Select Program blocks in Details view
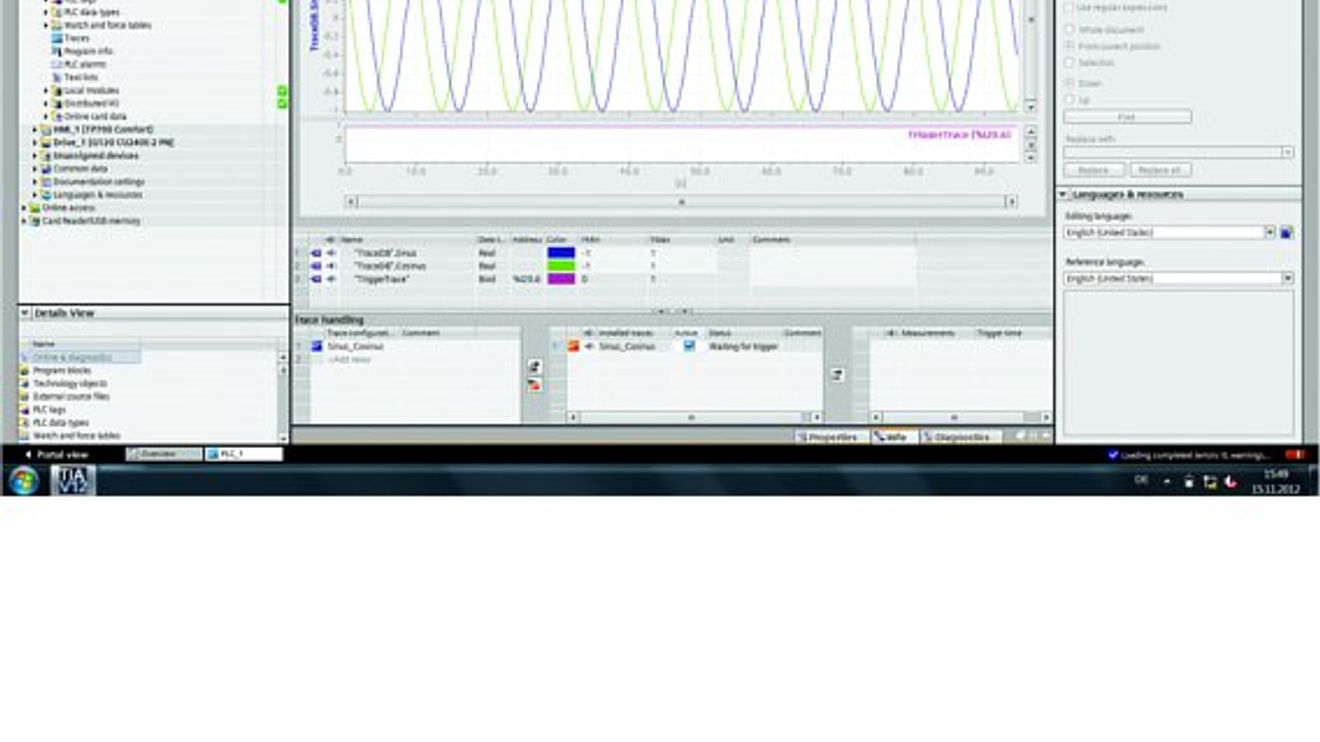 click(x=62, y=370)
